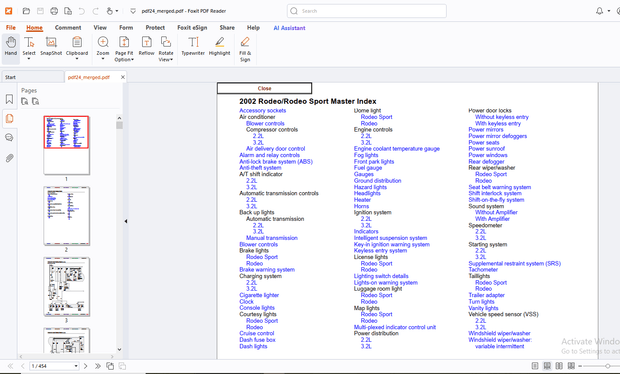The width and height of the screenshot is (620, 374).
Task: Click the Close button above index title
Action: (x=265, y=88)
